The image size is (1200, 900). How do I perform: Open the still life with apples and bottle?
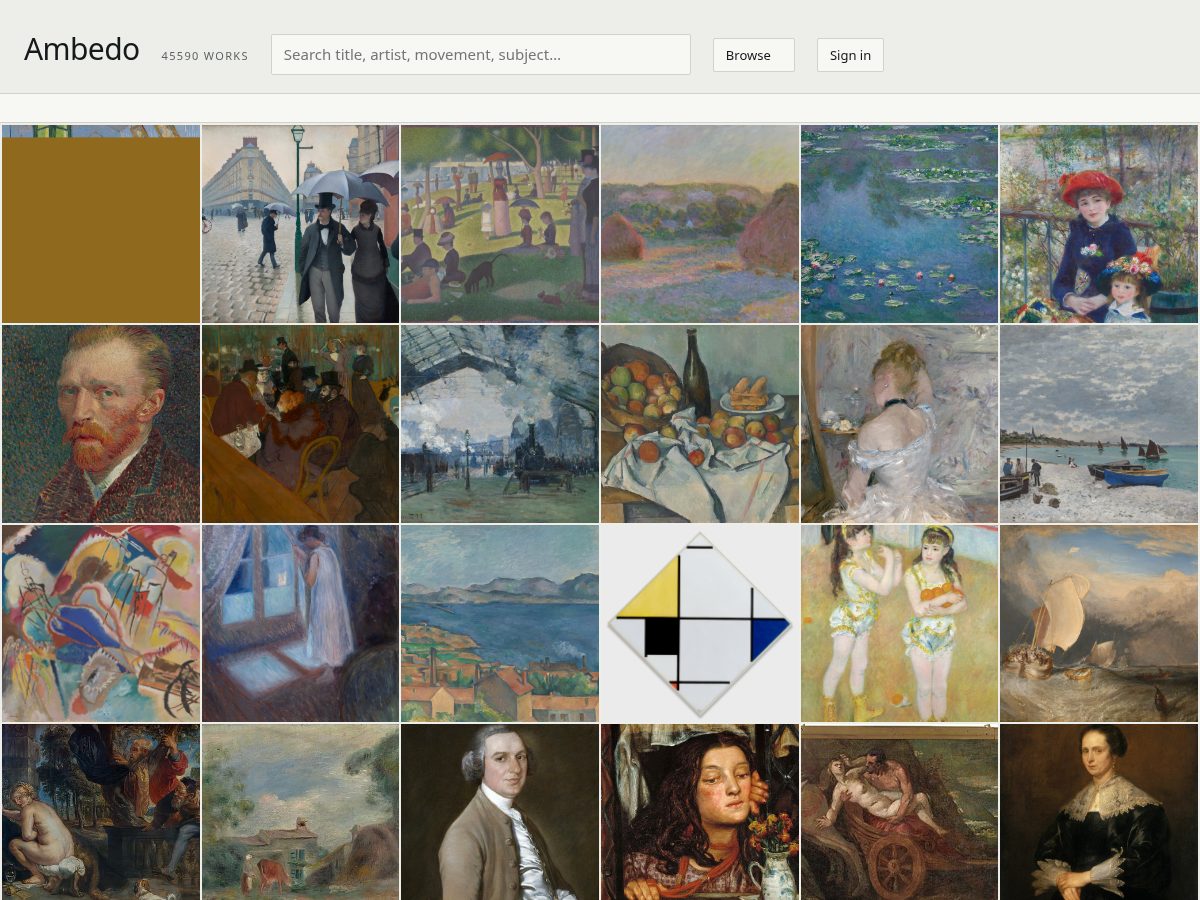tap(700, 424)
